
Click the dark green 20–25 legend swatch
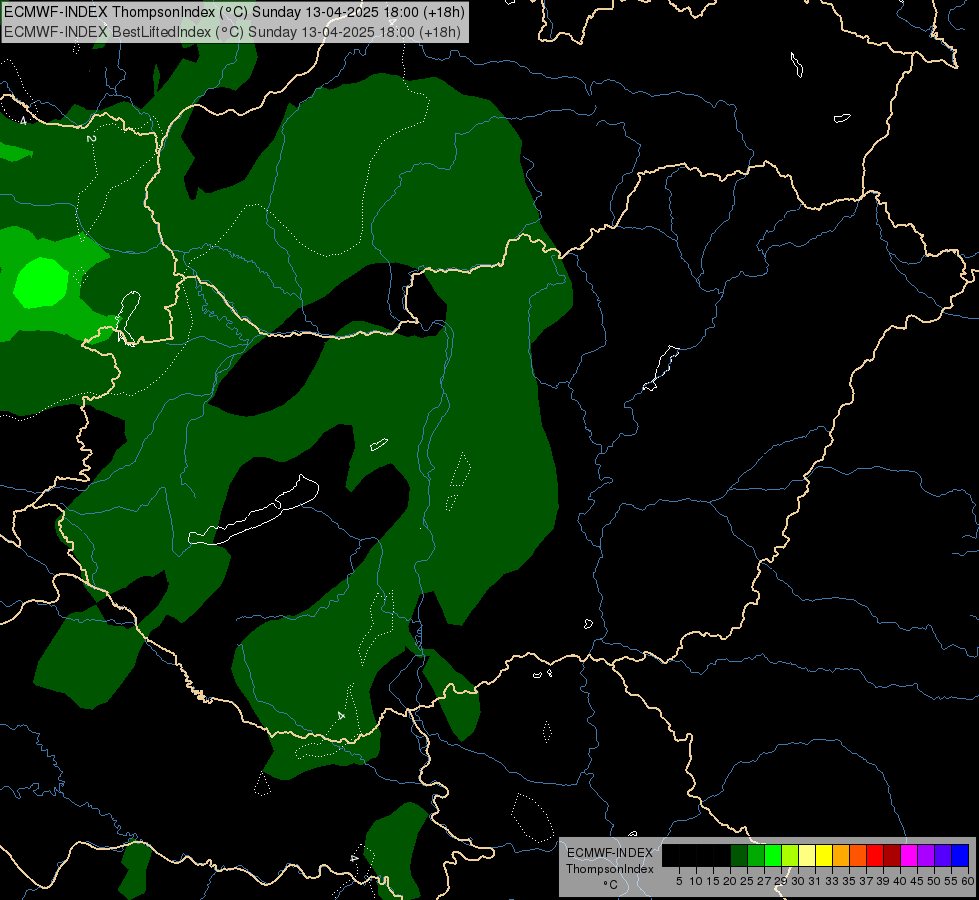(739, 855)
